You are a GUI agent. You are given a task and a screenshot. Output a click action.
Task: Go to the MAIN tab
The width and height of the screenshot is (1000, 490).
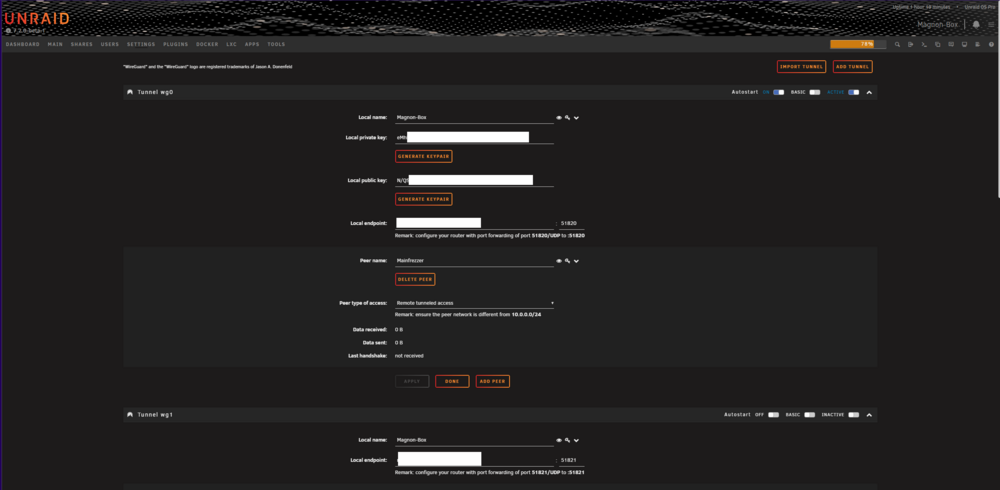click(55, 45)
